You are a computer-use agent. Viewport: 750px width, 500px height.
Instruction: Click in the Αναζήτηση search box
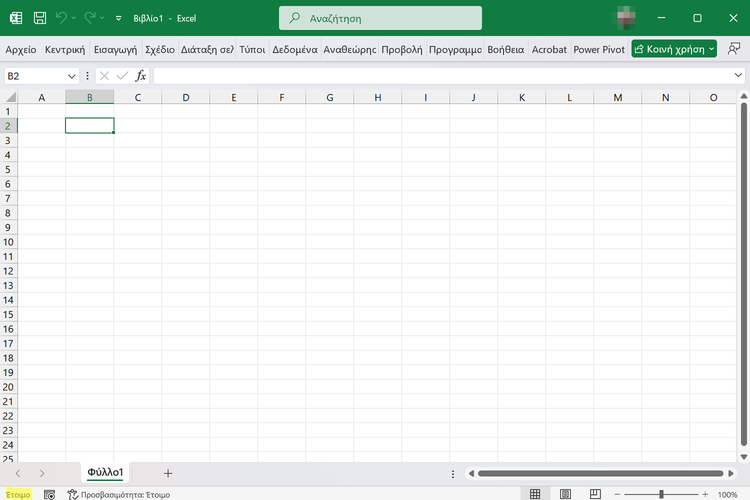tap(380, 18)
